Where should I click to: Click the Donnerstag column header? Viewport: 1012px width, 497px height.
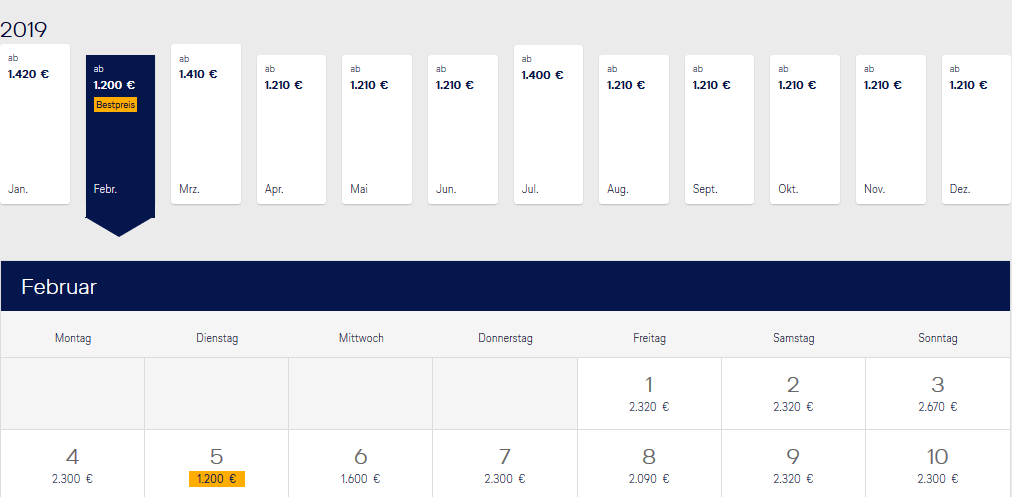(505, 338)
